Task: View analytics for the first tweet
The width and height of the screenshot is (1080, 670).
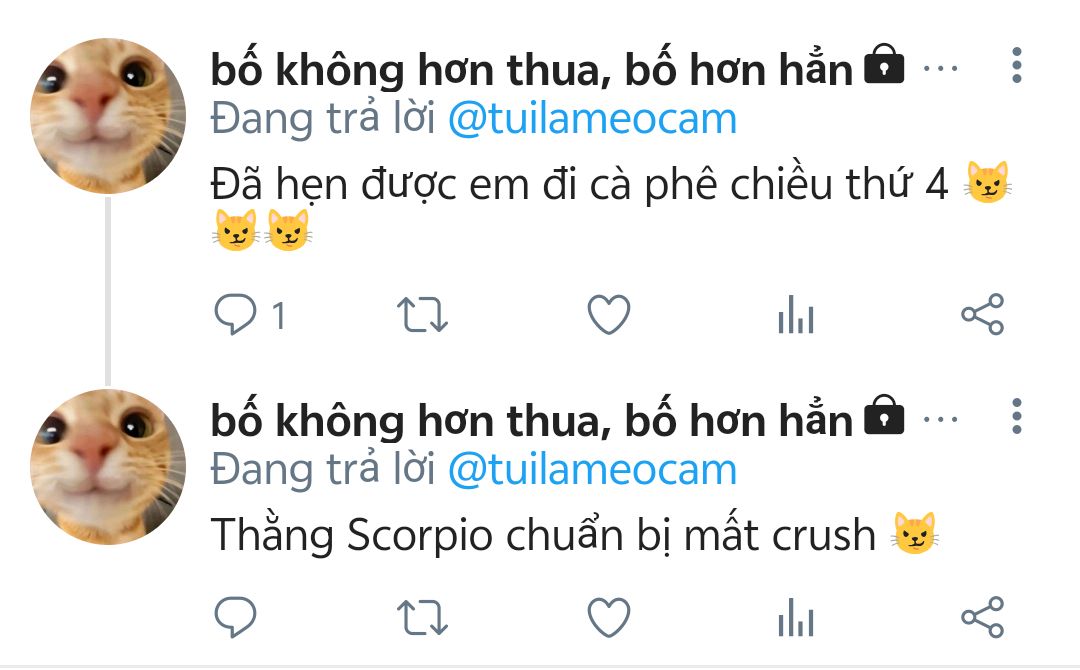Action: [796, 315]
